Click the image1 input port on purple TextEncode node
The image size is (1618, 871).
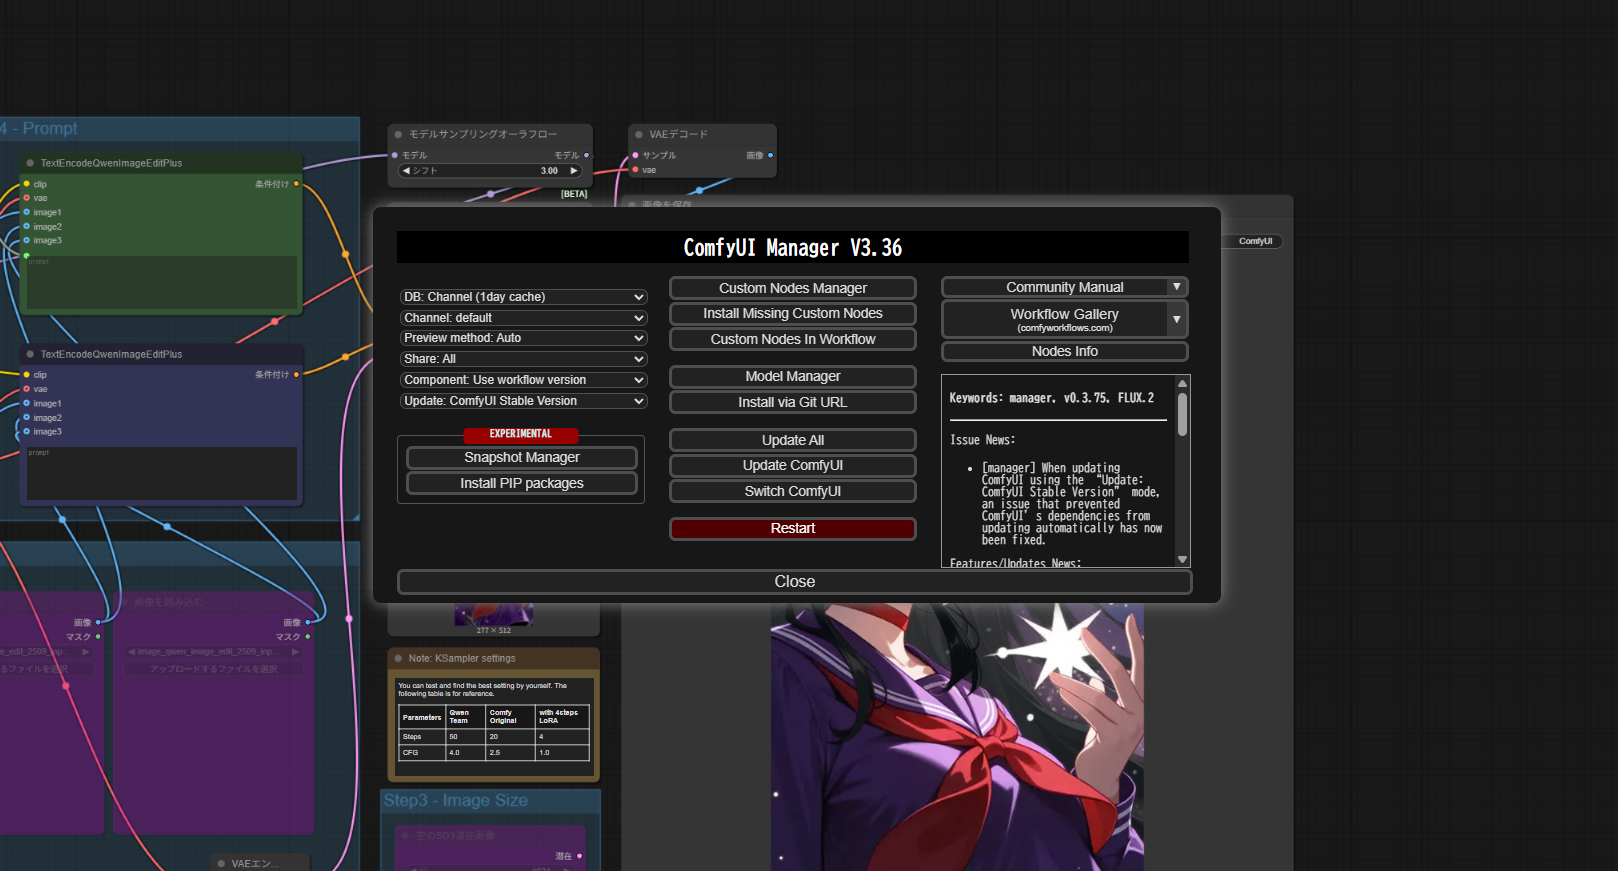click(27, 403)
